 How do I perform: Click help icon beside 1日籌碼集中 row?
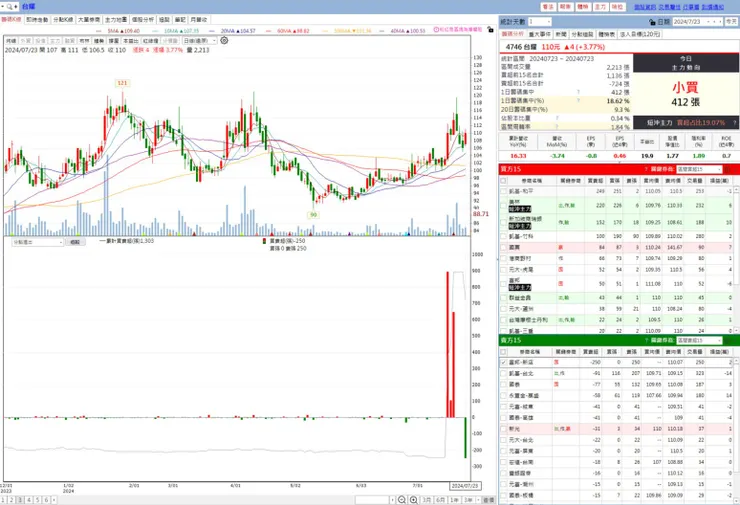(x=578, y=92)
